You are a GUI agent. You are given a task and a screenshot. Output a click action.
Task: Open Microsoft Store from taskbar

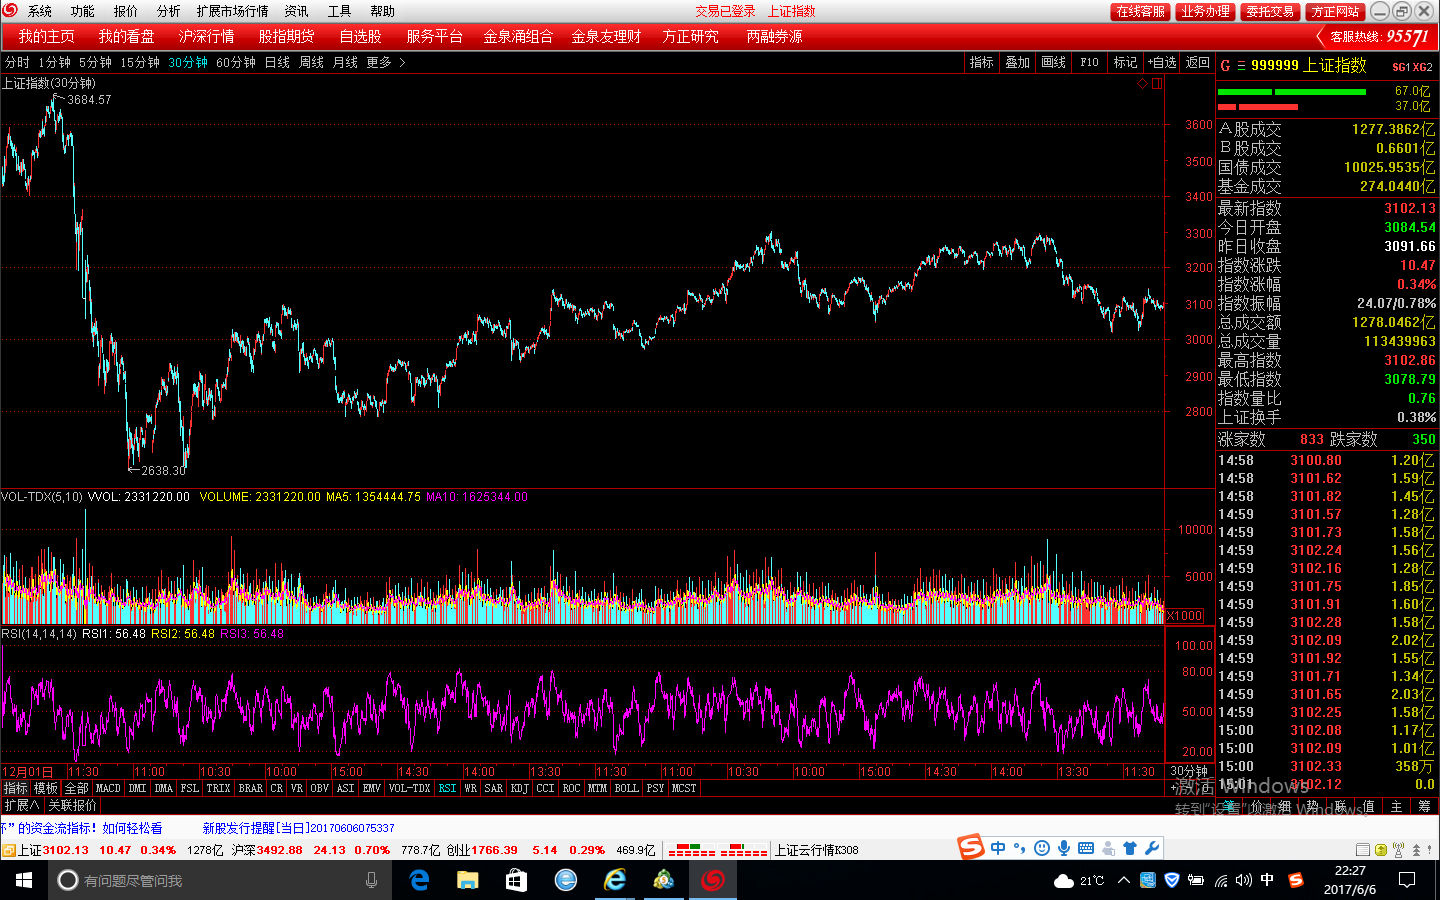[x=516, y=880]
